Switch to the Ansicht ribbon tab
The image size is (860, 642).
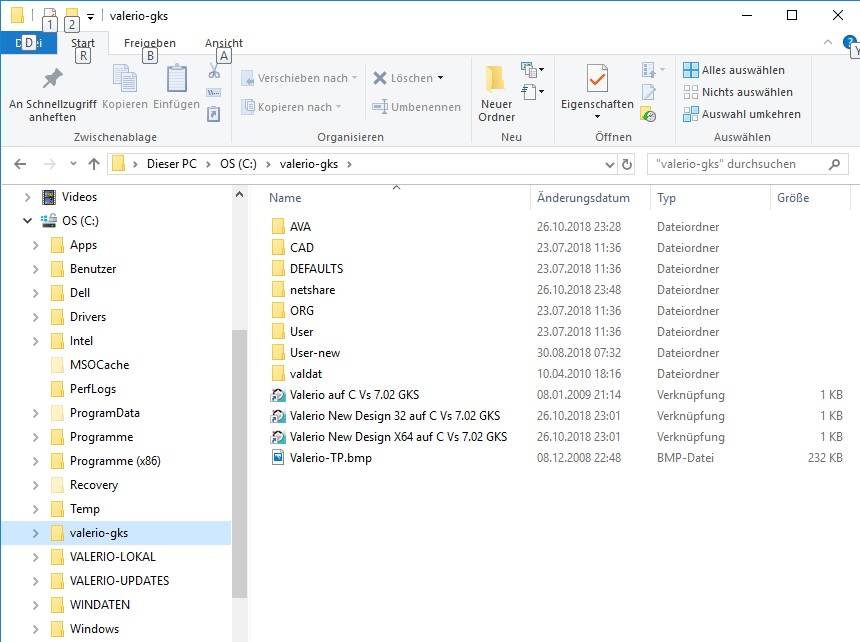point(224,43)
